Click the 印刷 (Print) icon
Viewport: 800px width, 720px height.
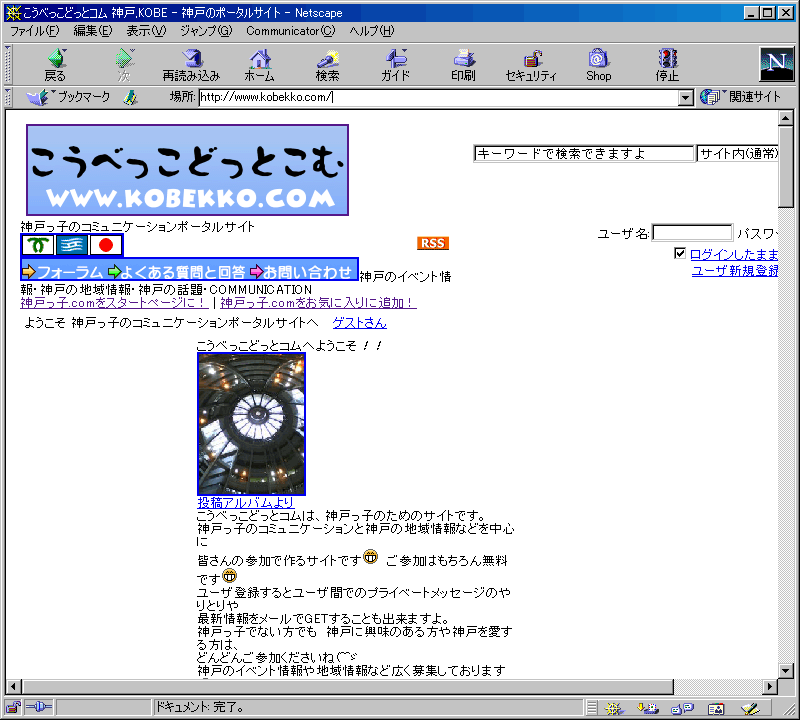(x=463, y=64)
